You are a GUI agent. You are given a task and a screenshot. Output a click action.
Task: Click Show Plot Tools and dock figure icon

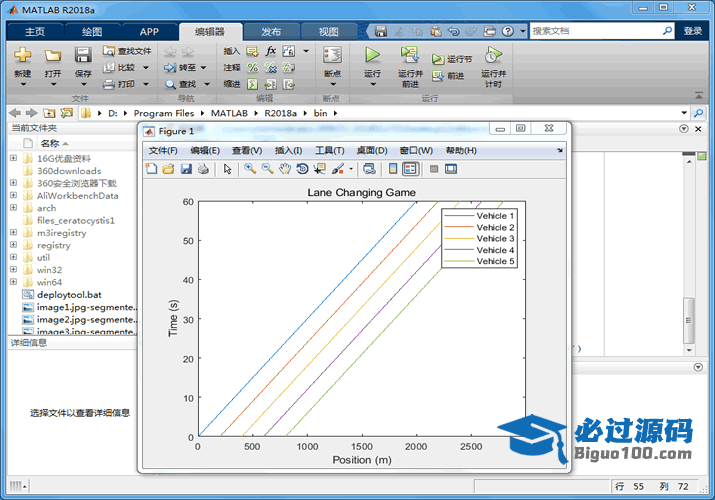click(x=451, y=169)
